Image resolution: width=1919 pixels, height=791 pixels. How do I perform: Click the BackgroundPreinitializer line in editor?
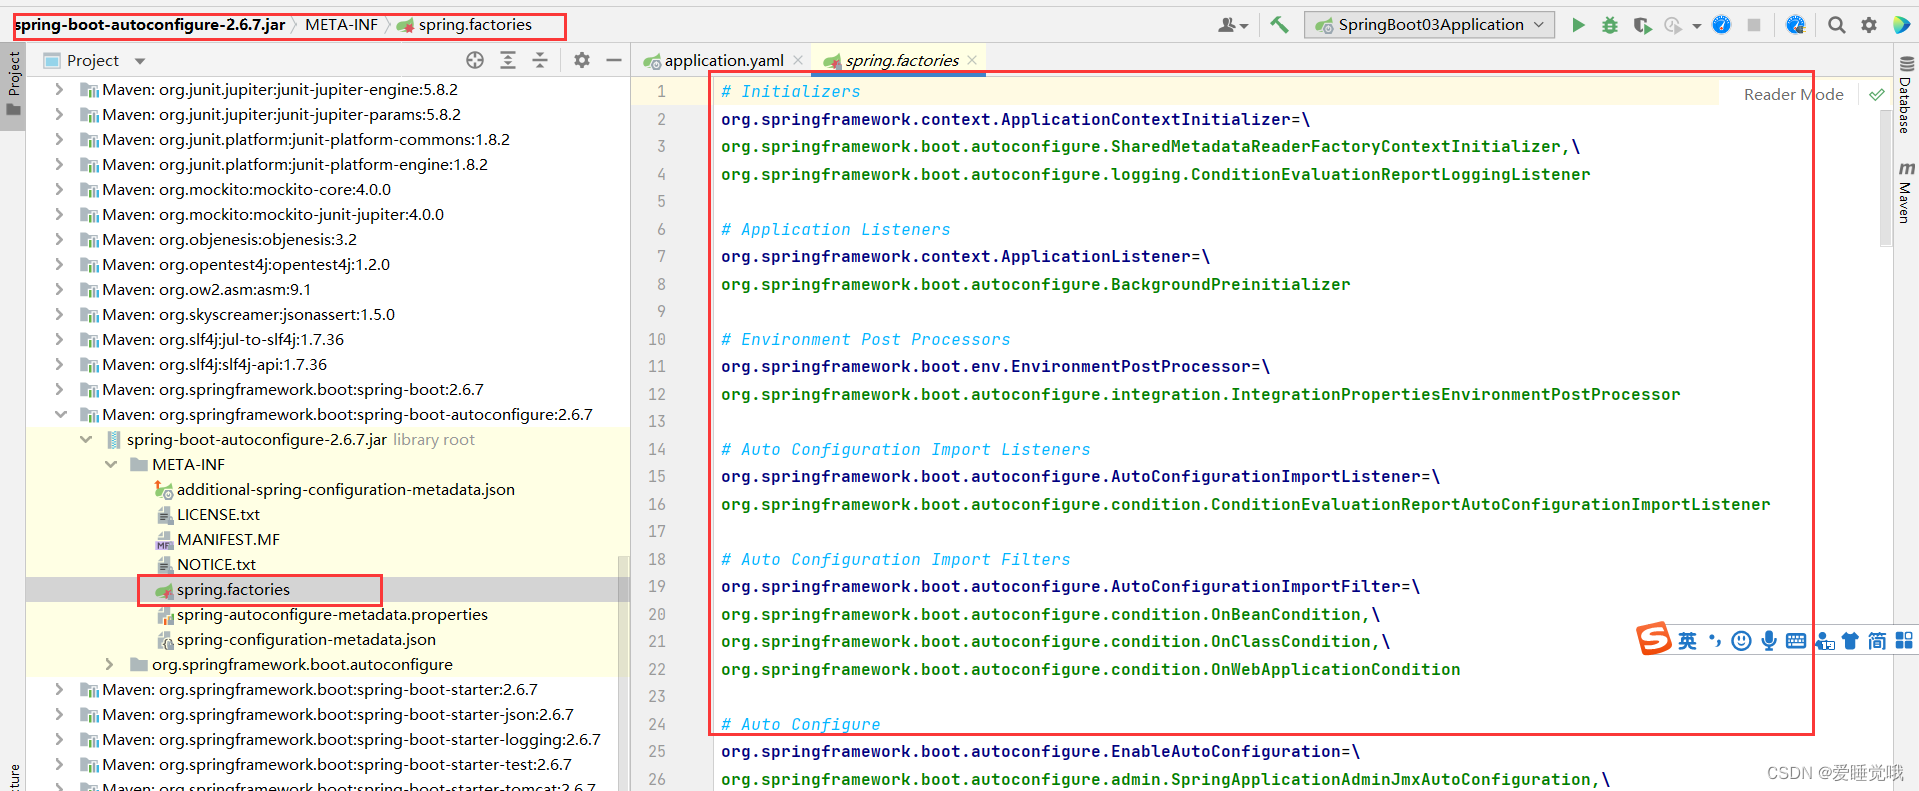tap(1035, 284)
